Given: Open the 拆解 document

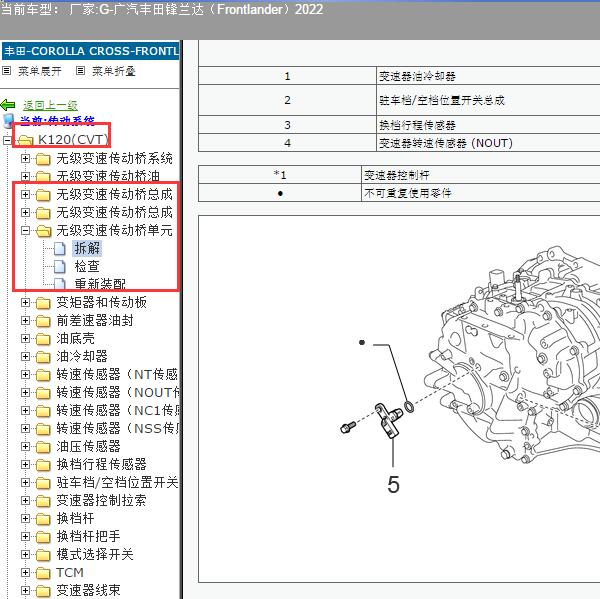Looking at the screenshot, I should click(87, 248).
